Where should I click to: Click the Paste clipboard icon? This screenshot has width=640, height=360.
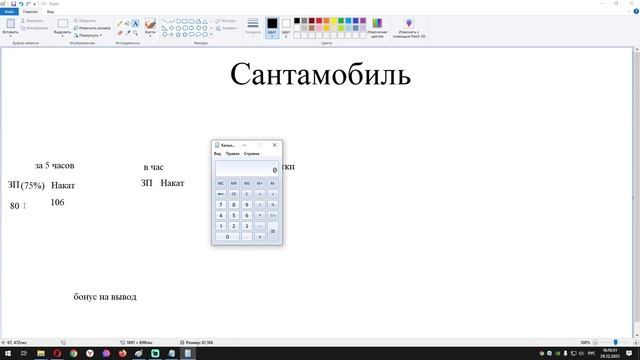pyautogui.click(x=11, y=23)
